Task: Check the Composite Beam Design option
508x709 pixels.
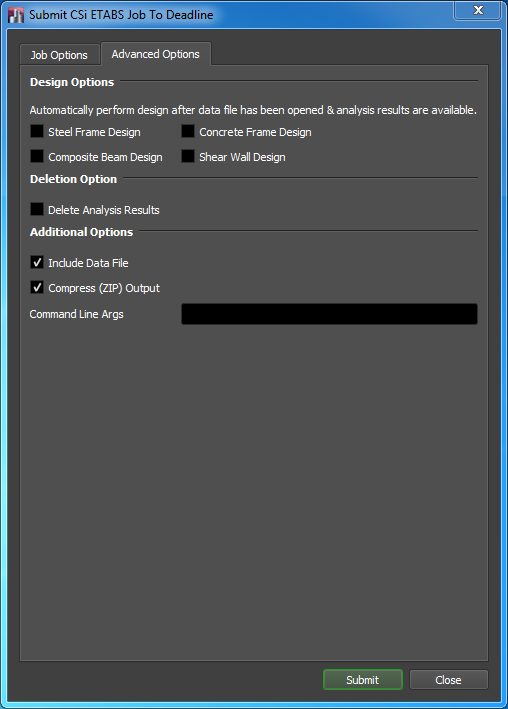Action: coord(37,156)
